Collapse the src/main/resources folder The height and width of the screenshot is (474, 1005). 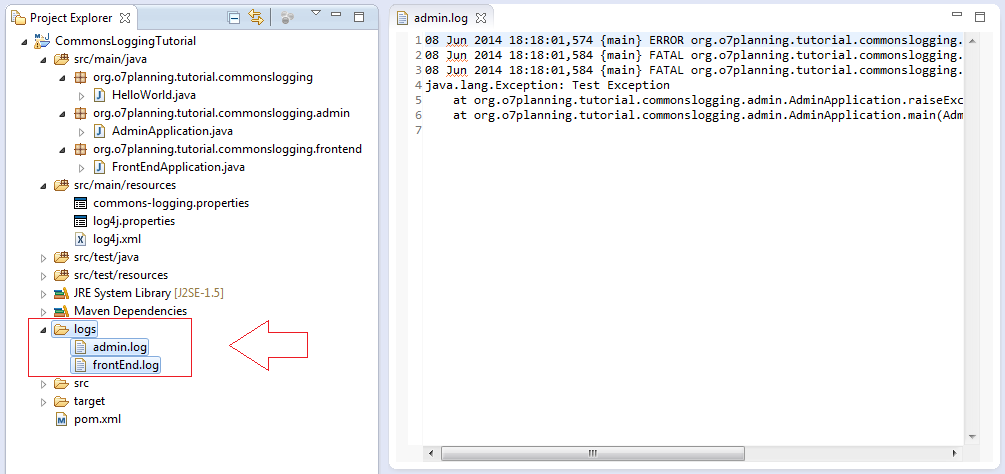[43, 186]
